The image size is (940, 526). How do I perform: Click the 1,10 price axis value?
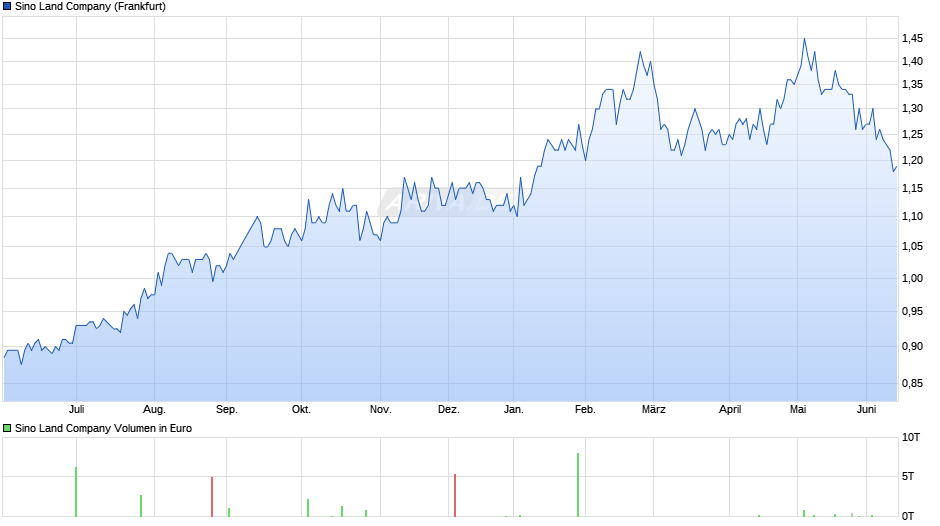912,217
